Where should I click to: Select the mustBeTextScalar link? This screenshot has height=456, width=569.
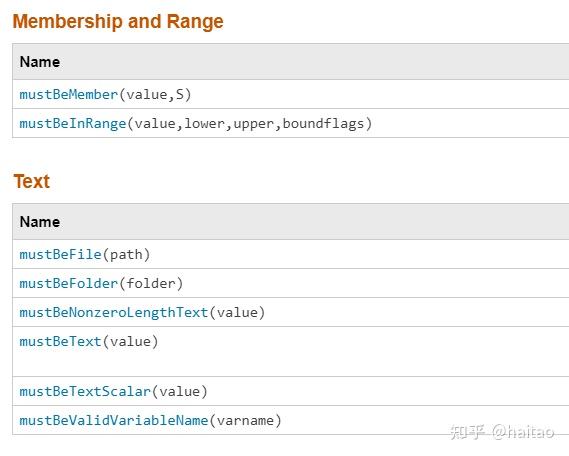pos(85,392)
